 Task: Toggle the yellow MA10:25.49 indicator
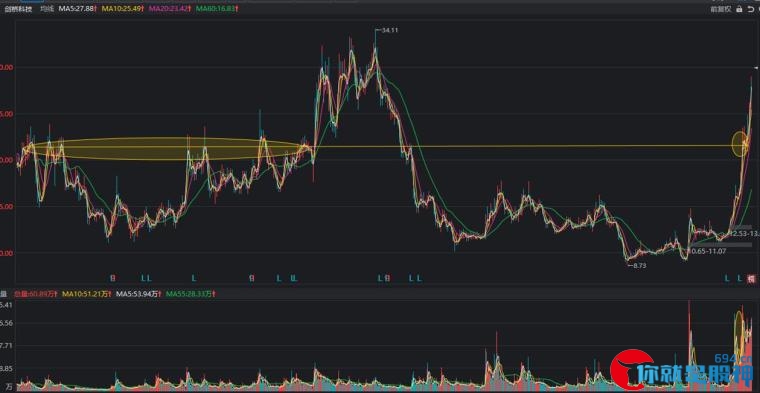click(x=122, y=9)
